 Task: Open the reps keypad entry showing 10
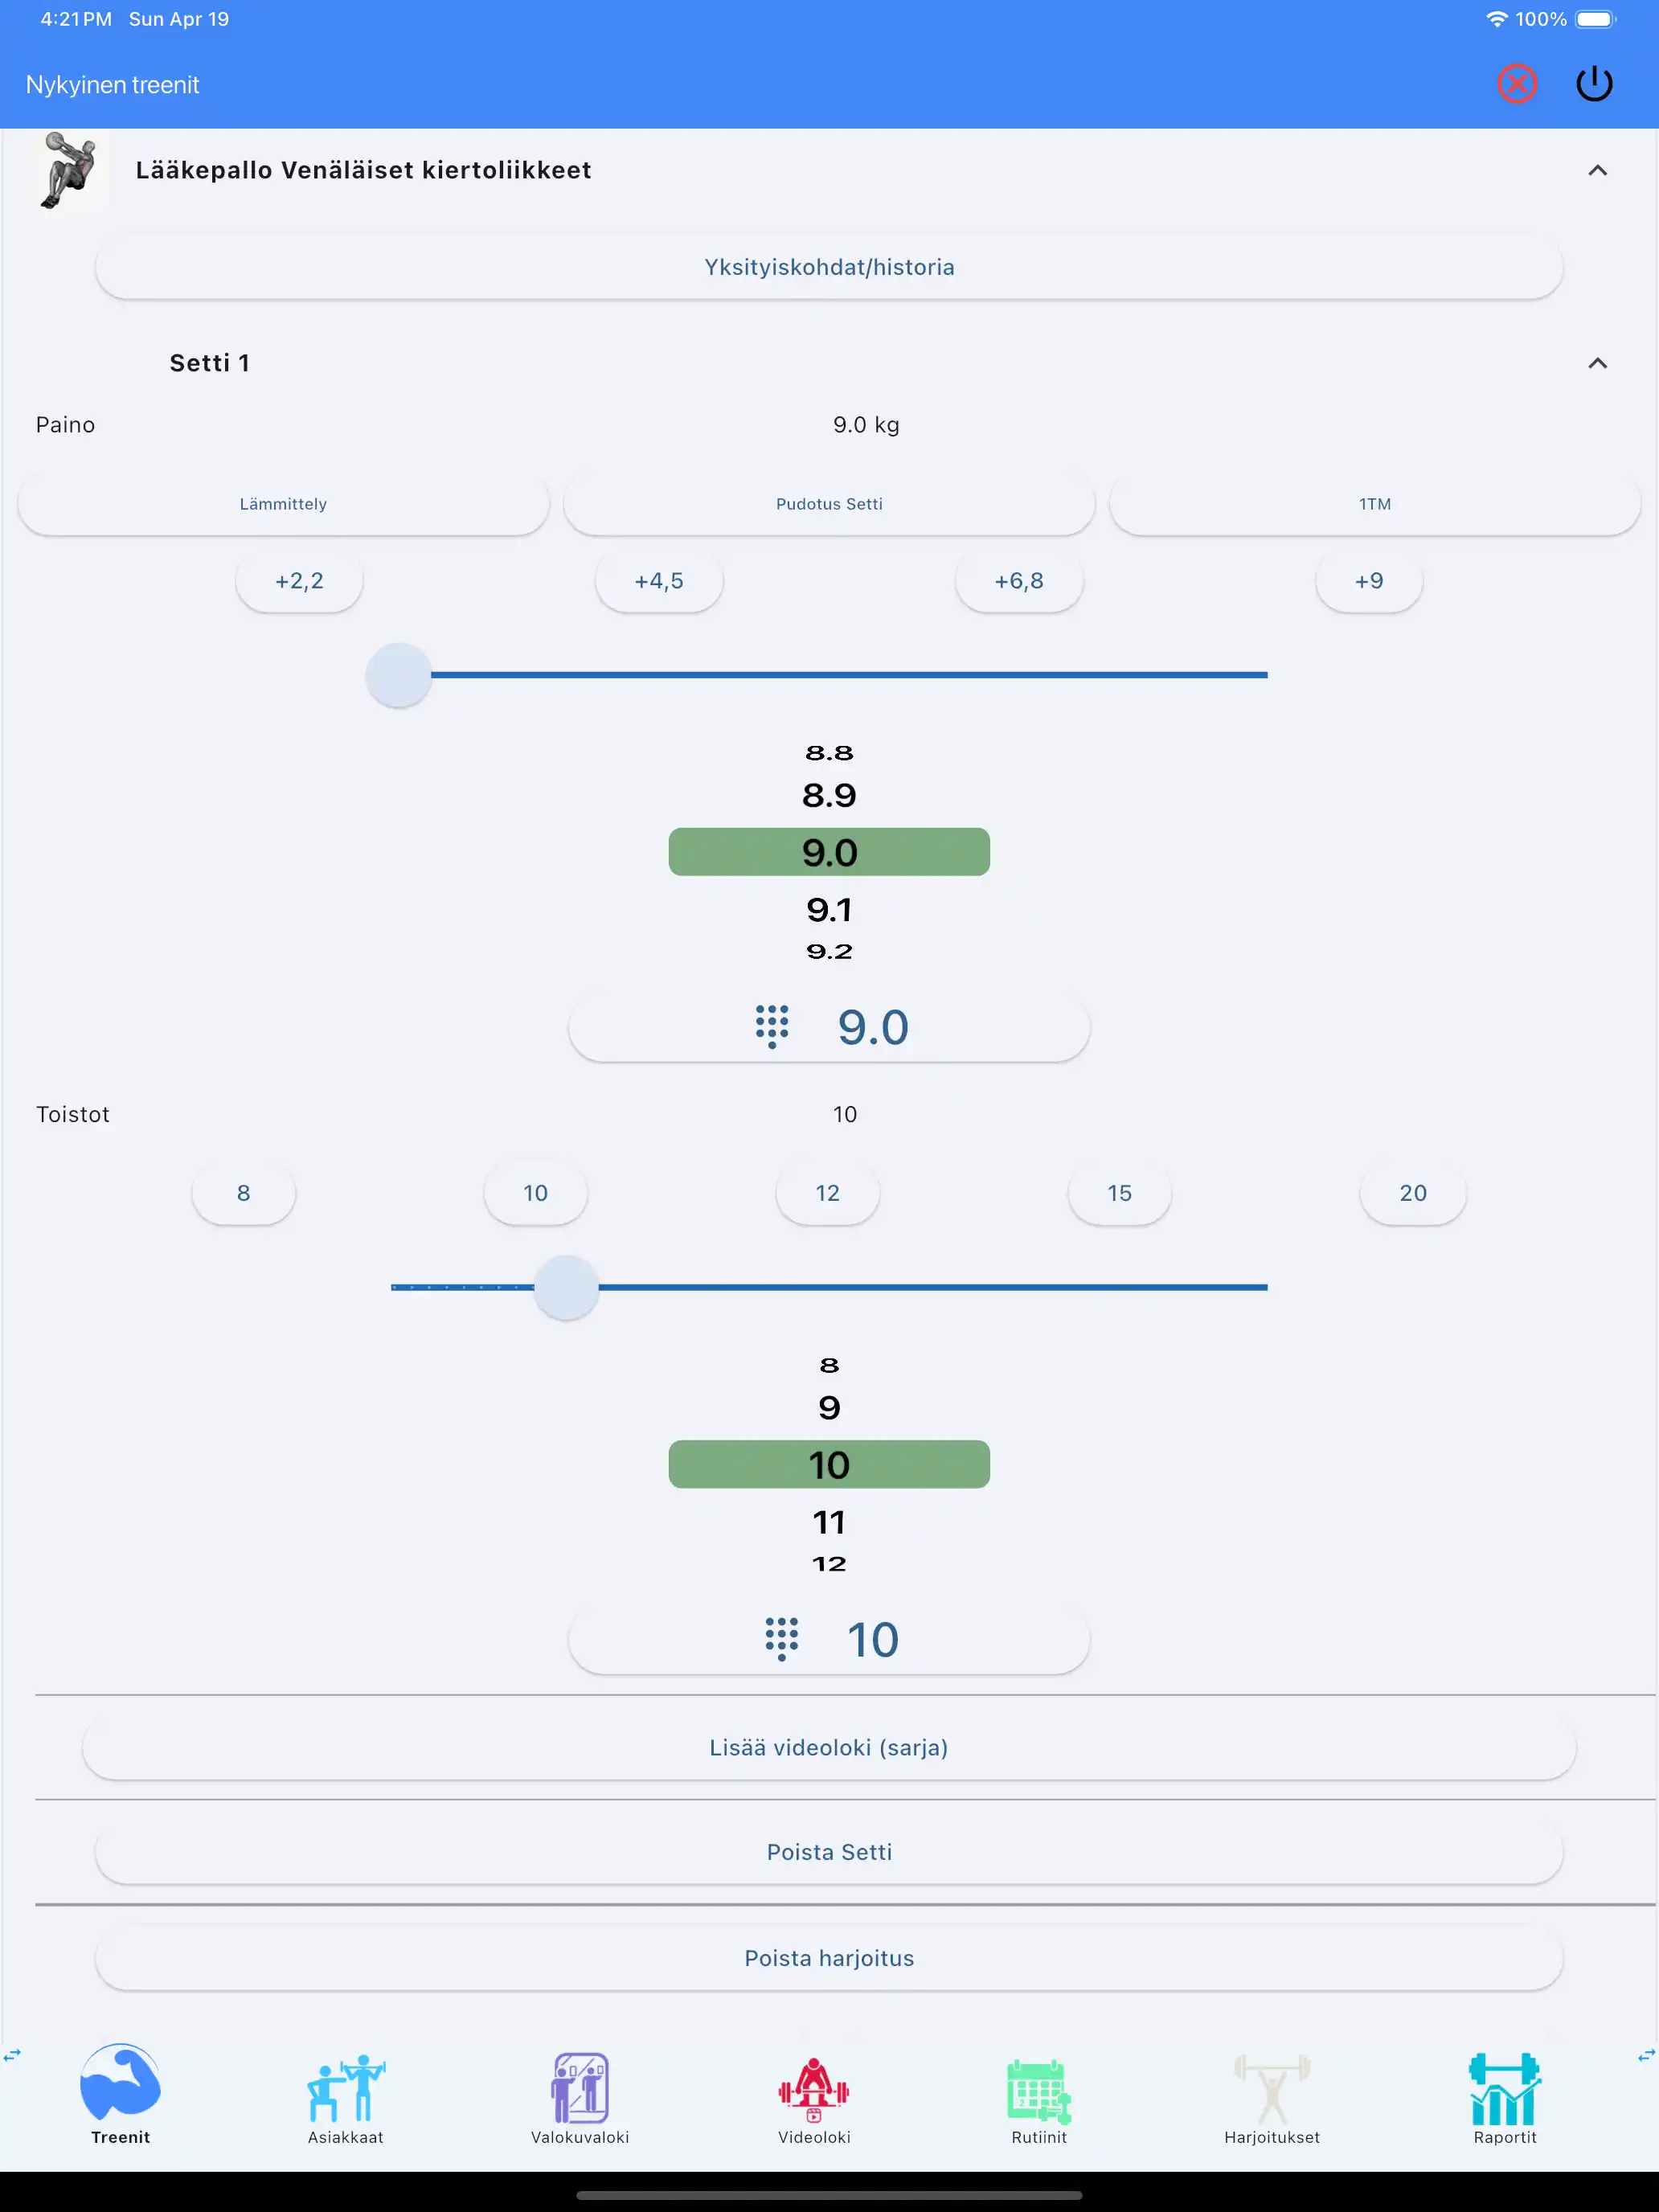pyautogui.click(x=829, y=1640)
